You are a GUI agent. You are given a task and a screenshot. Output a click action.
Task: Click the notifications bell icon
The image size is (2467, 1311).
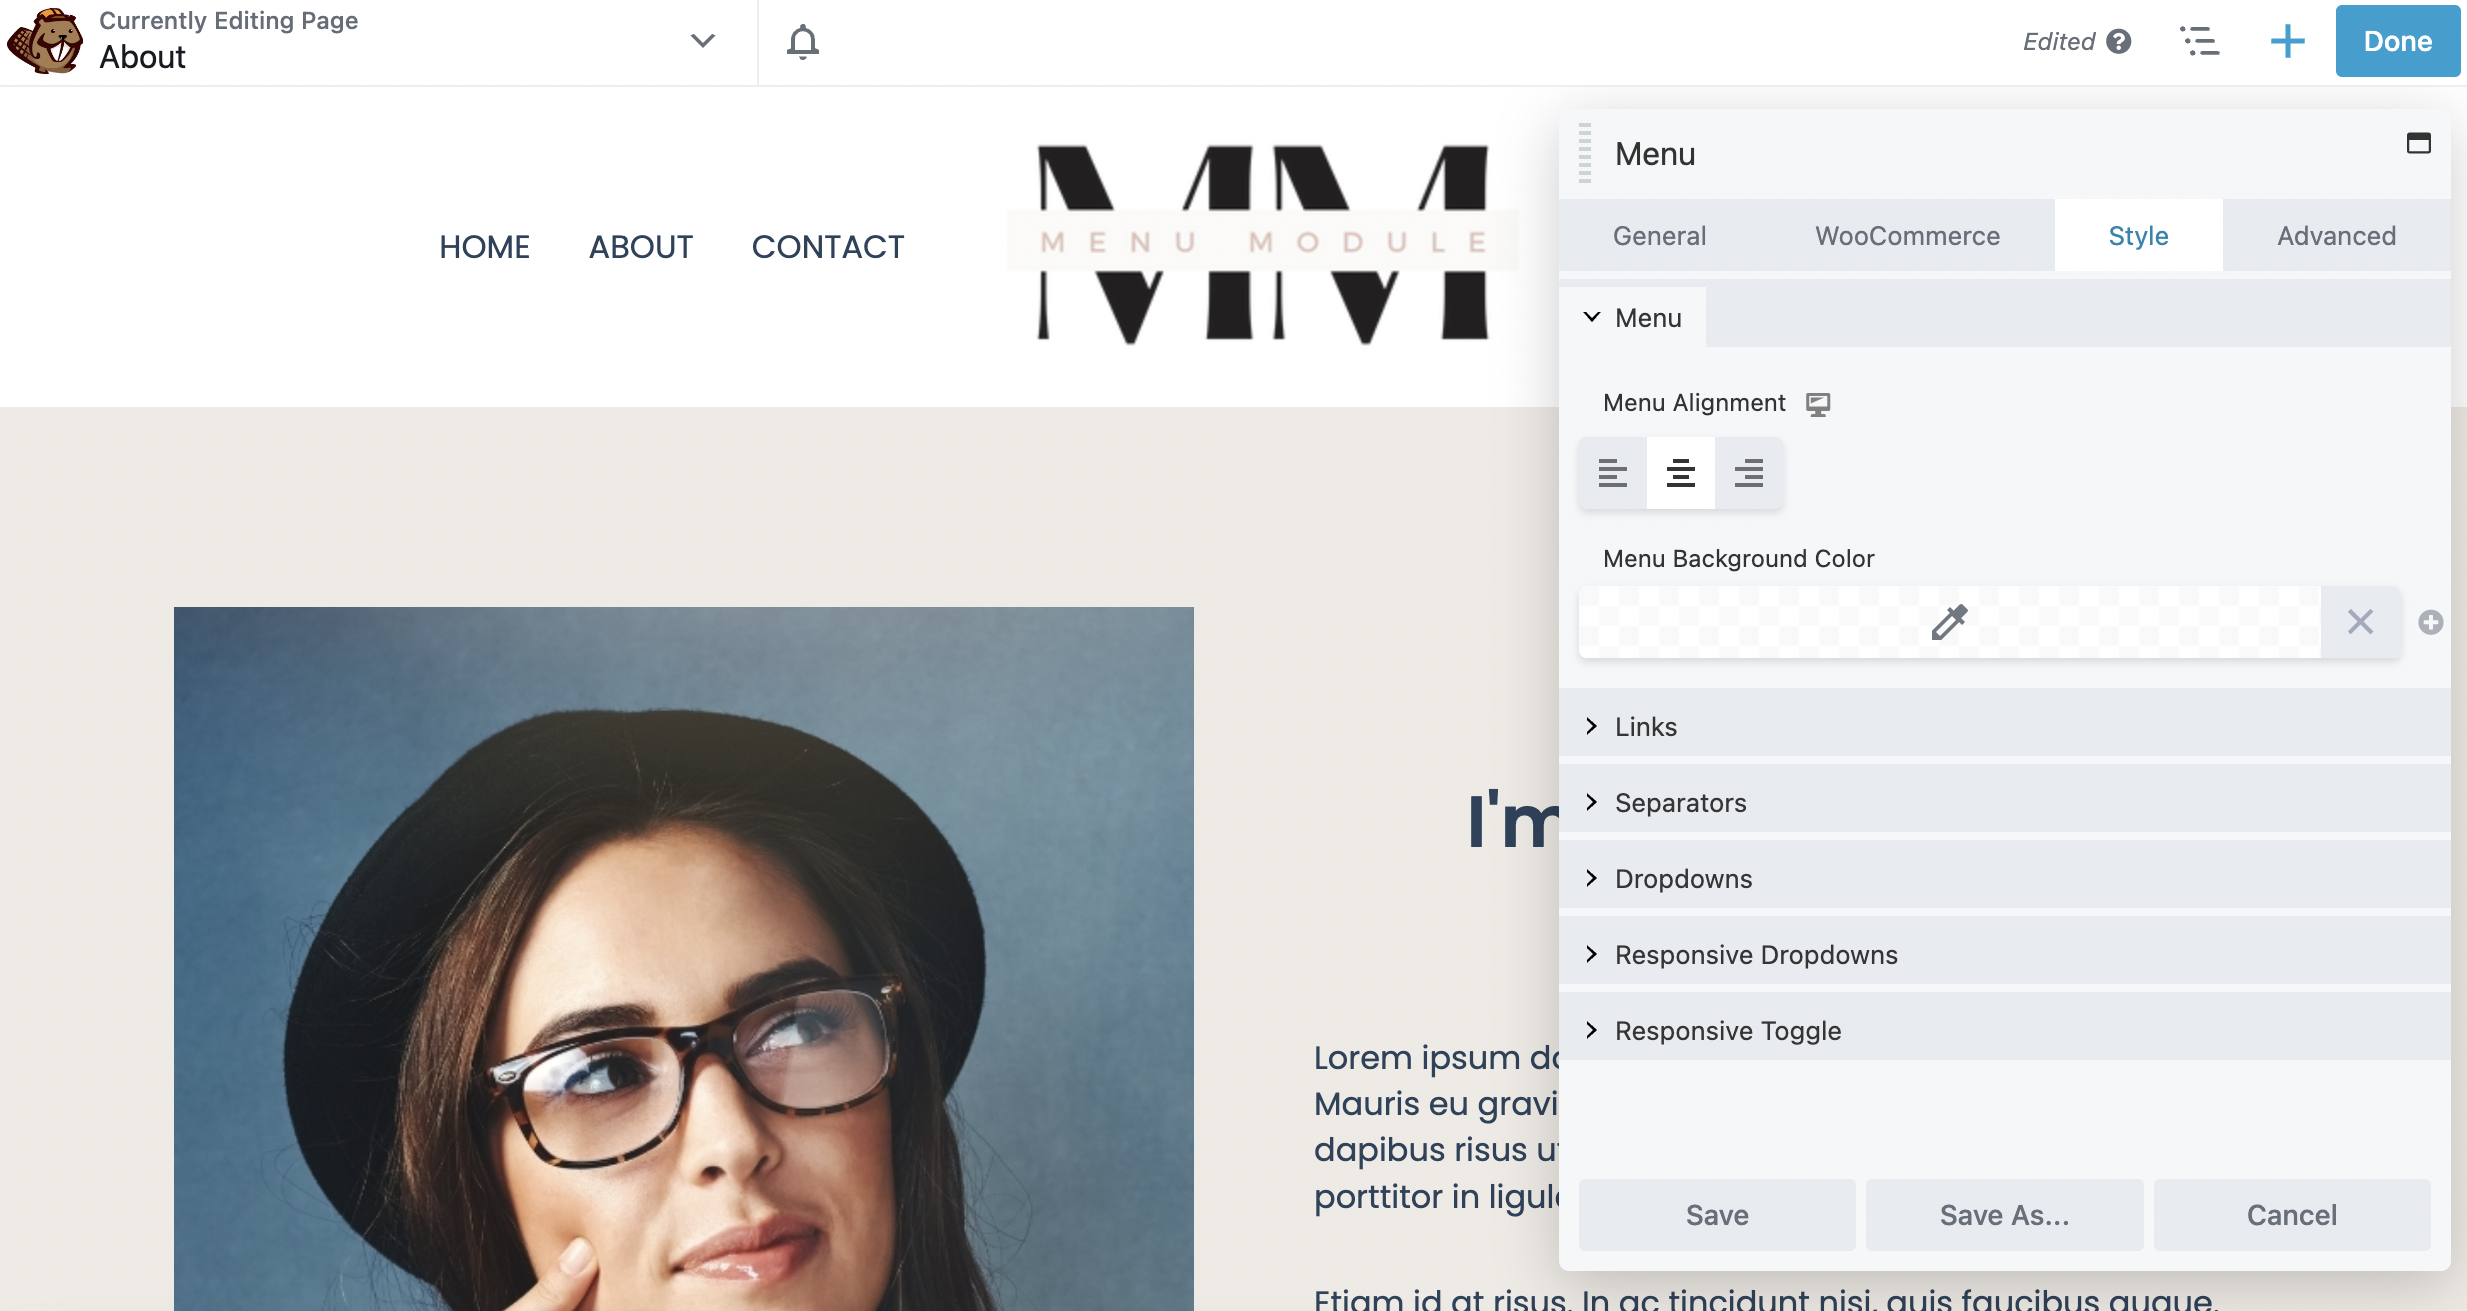801,41
